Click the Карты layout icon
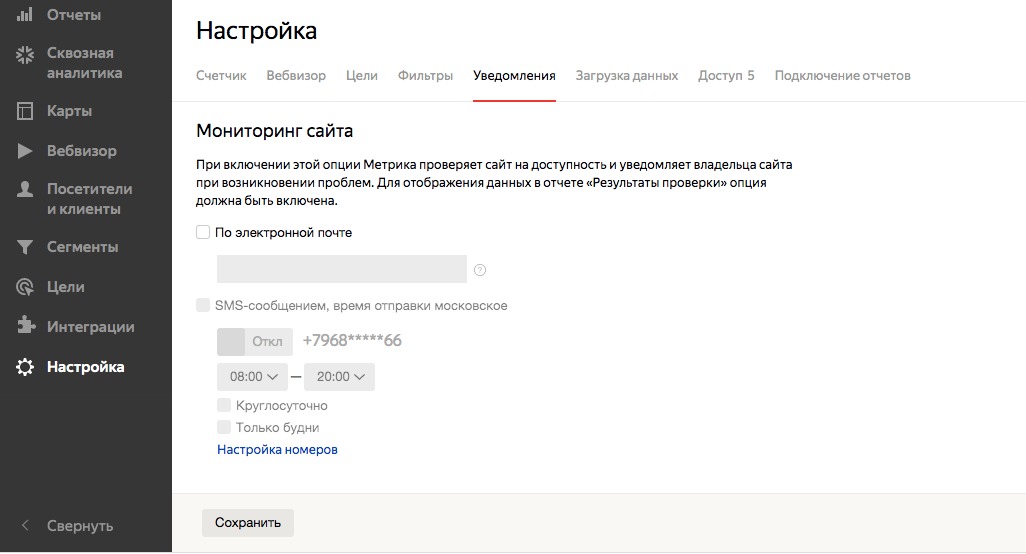This screenshot has height=554, width=1026. pos(25,111)
